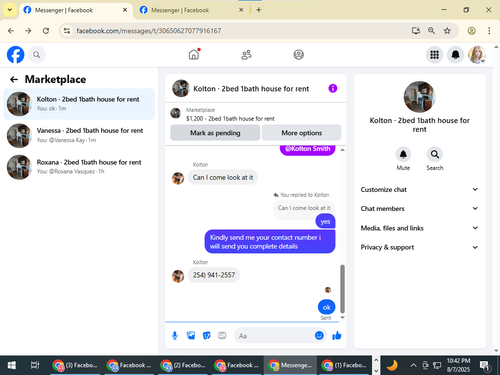Close the second Messenger tab
This screenshot has width=500, height=375.
pos(241,10)
